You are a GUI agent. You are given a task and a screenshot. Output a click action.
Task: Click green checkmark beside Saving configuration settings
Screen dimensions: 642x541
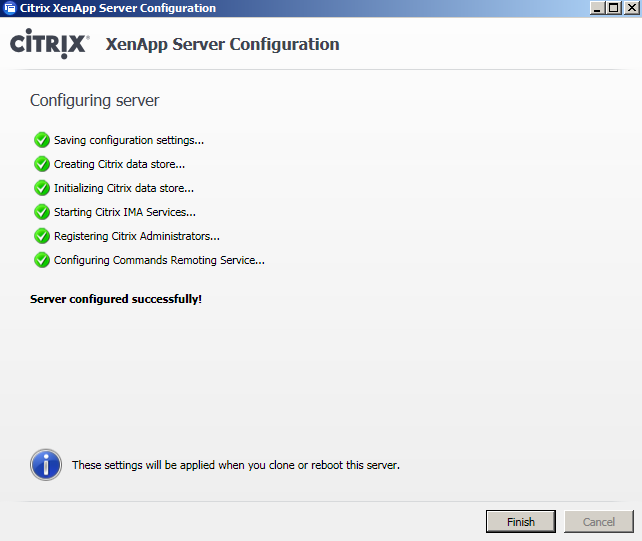tap(42, 140)
